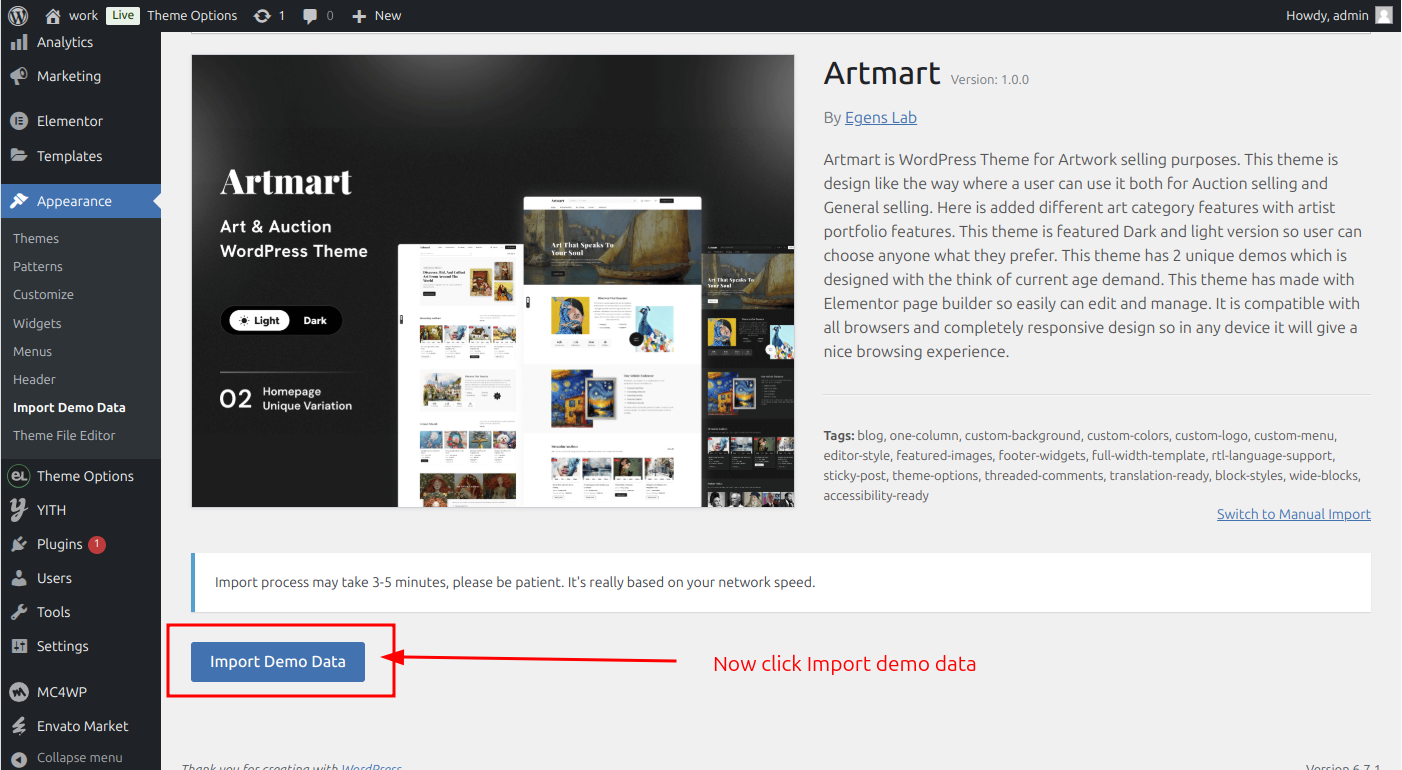The image size is (1402, 770).
Task: Open Theme Options in the top toolbar
Action: click(x=192, y=15)
